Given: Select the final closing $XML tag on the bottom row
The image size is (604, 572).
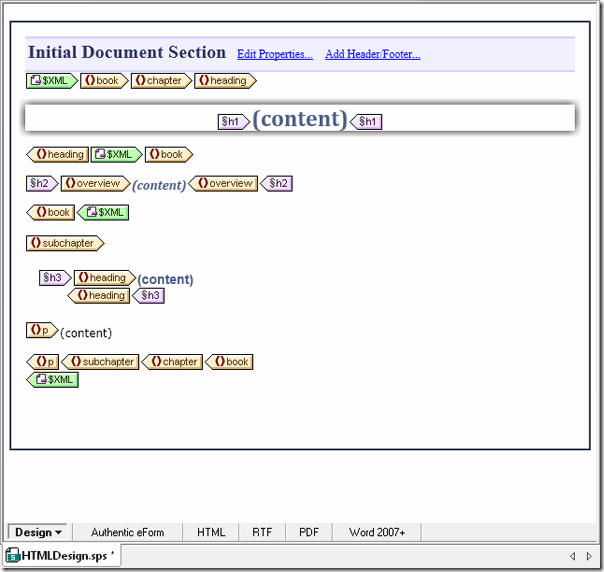Looking at the screenshot, I should pos(52,380).
